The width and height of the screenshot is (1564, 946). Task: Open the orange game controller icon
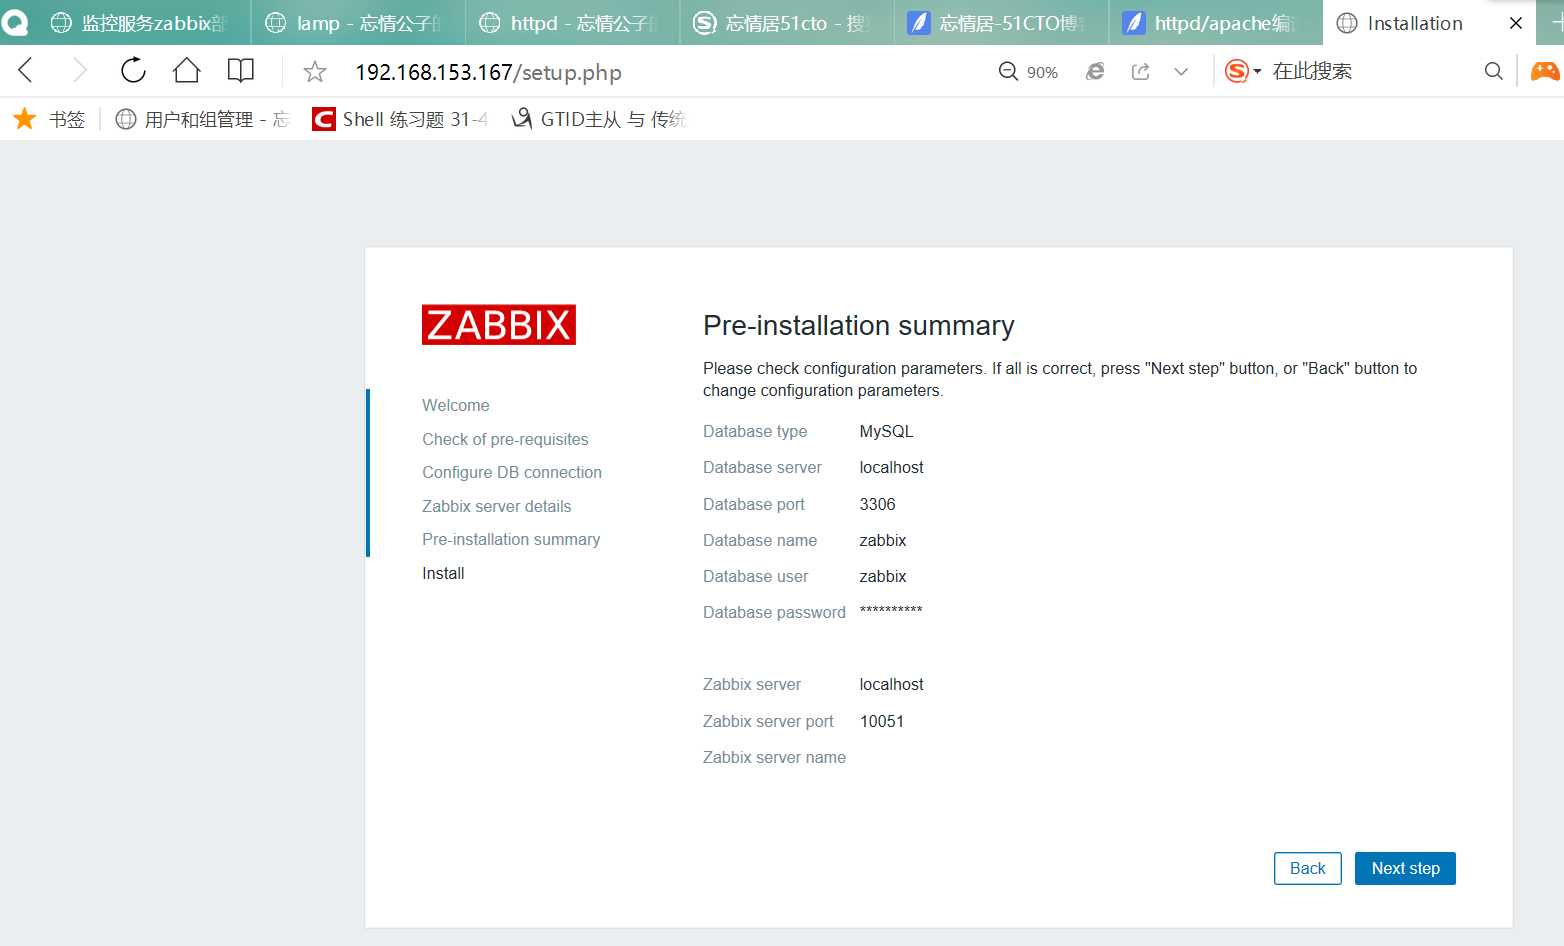(x=1545, y=71)
